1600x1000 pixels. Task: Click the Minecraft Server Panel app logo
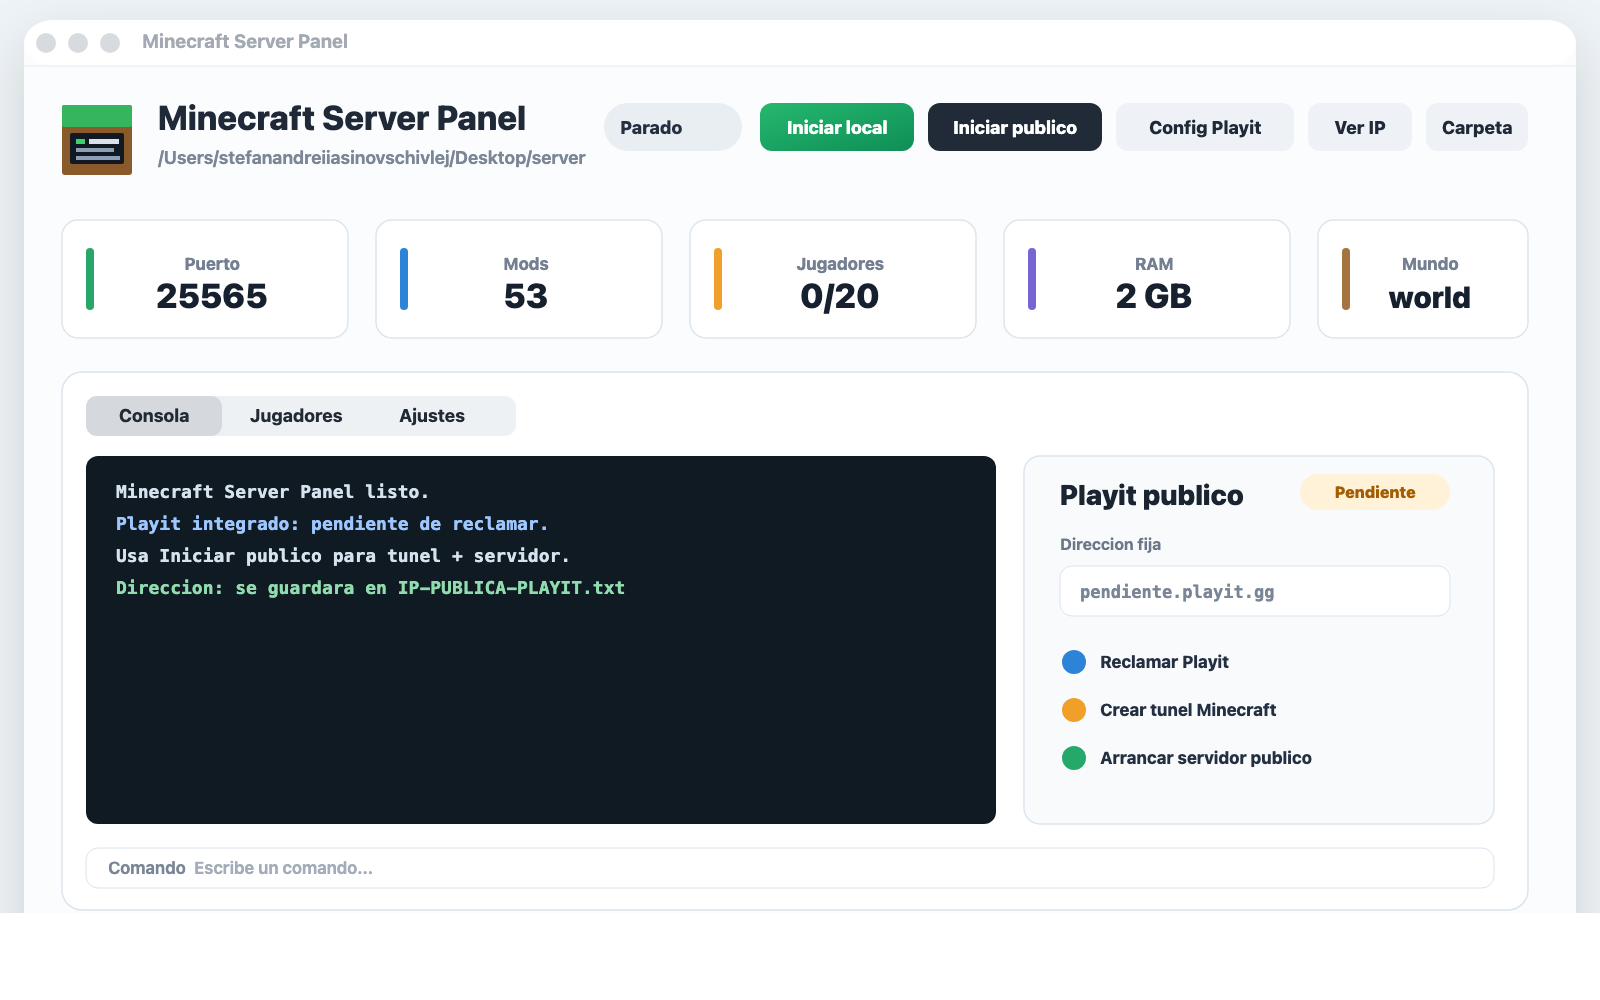(x=97, y=140)
